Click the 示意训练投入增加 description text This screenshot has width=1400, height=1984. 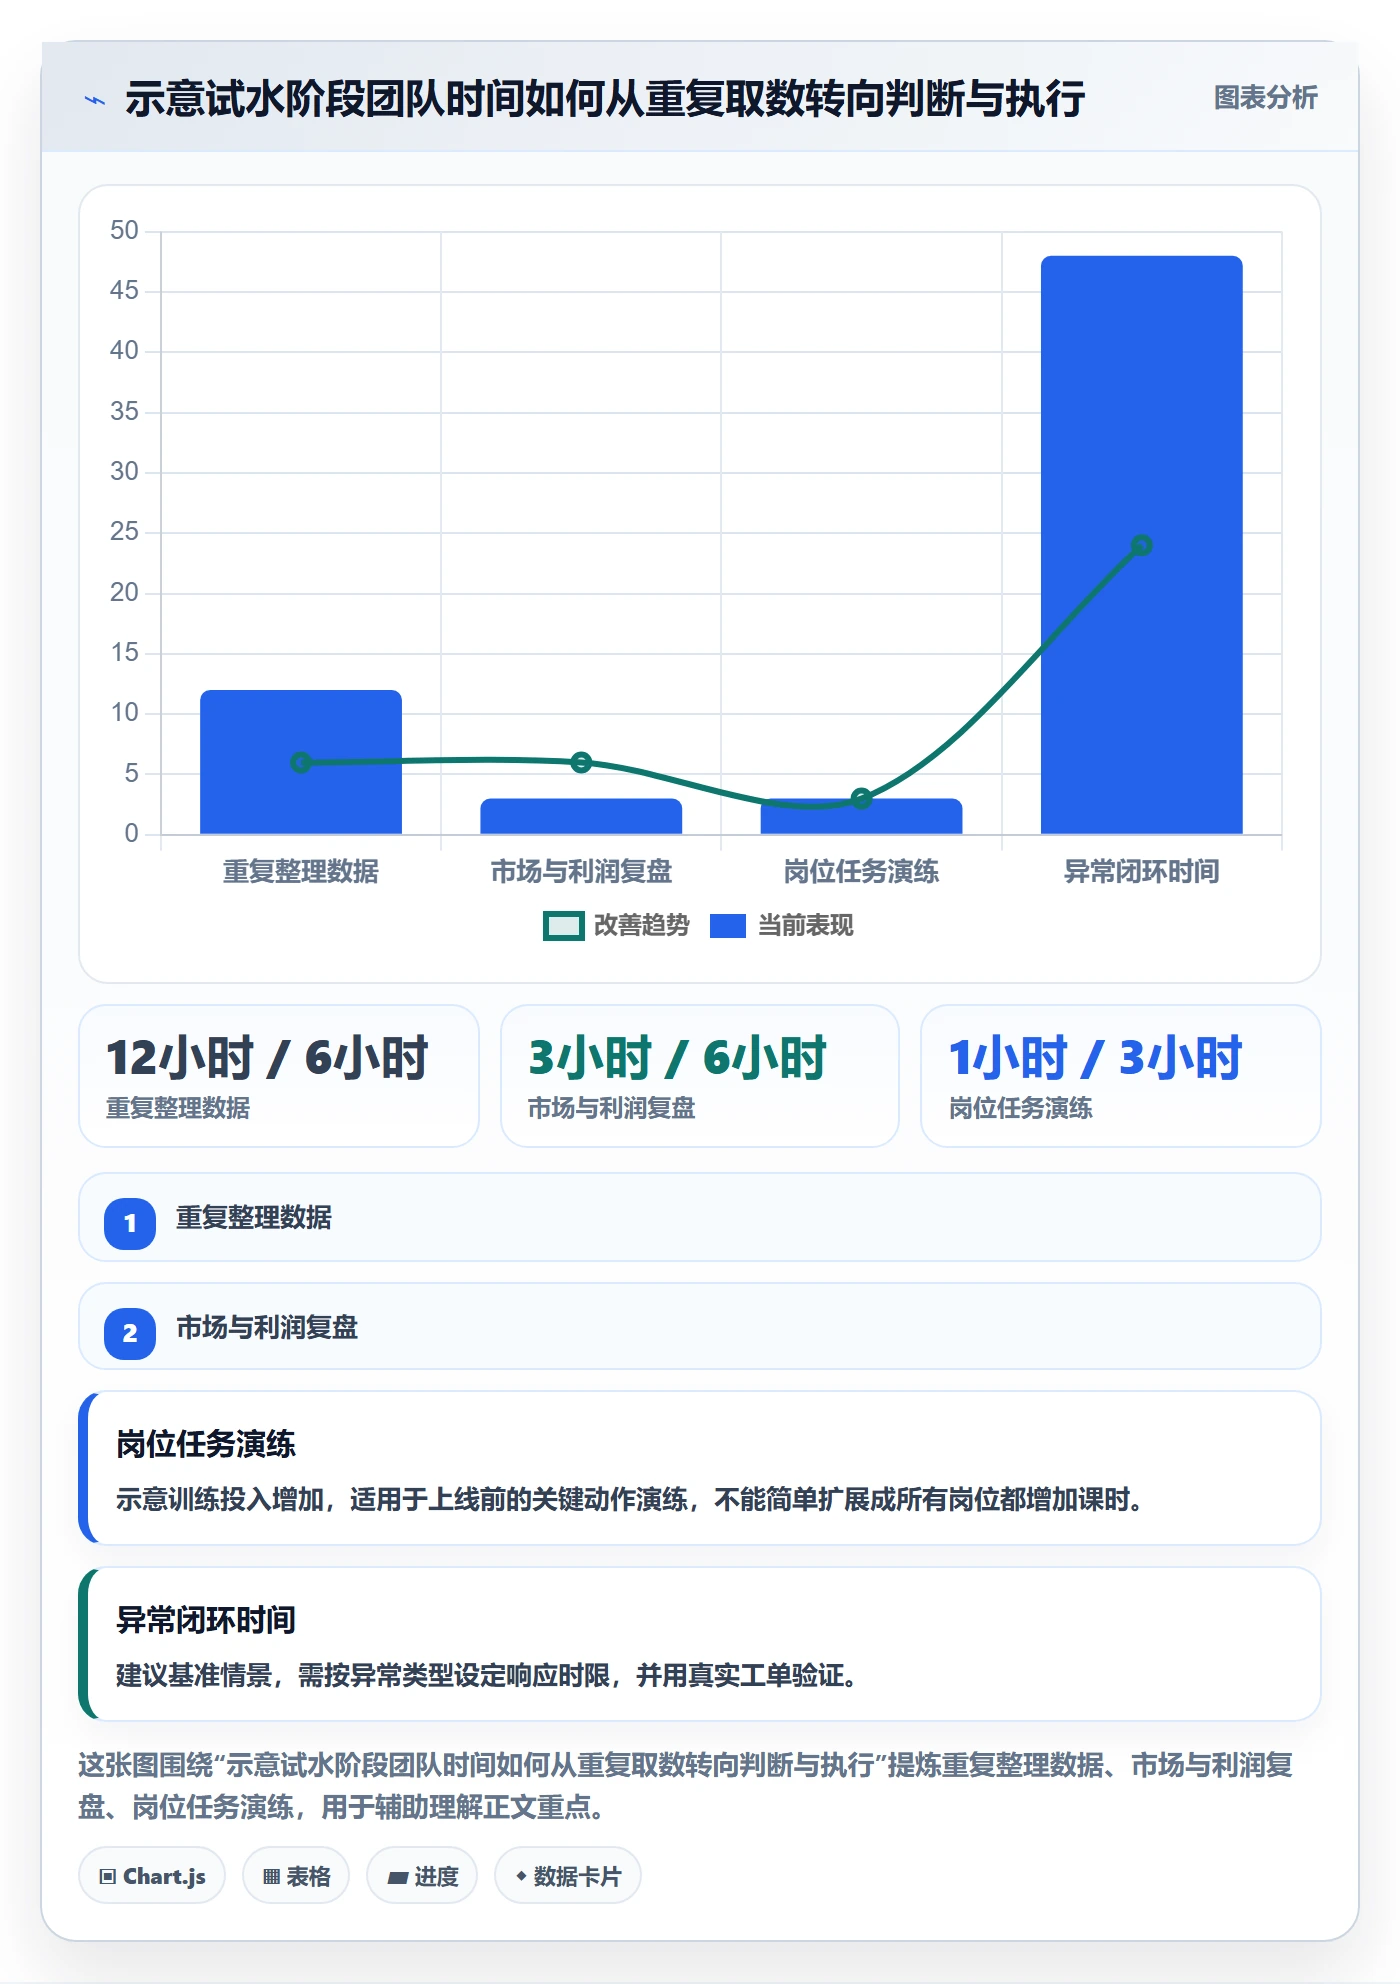point(630,1500)
